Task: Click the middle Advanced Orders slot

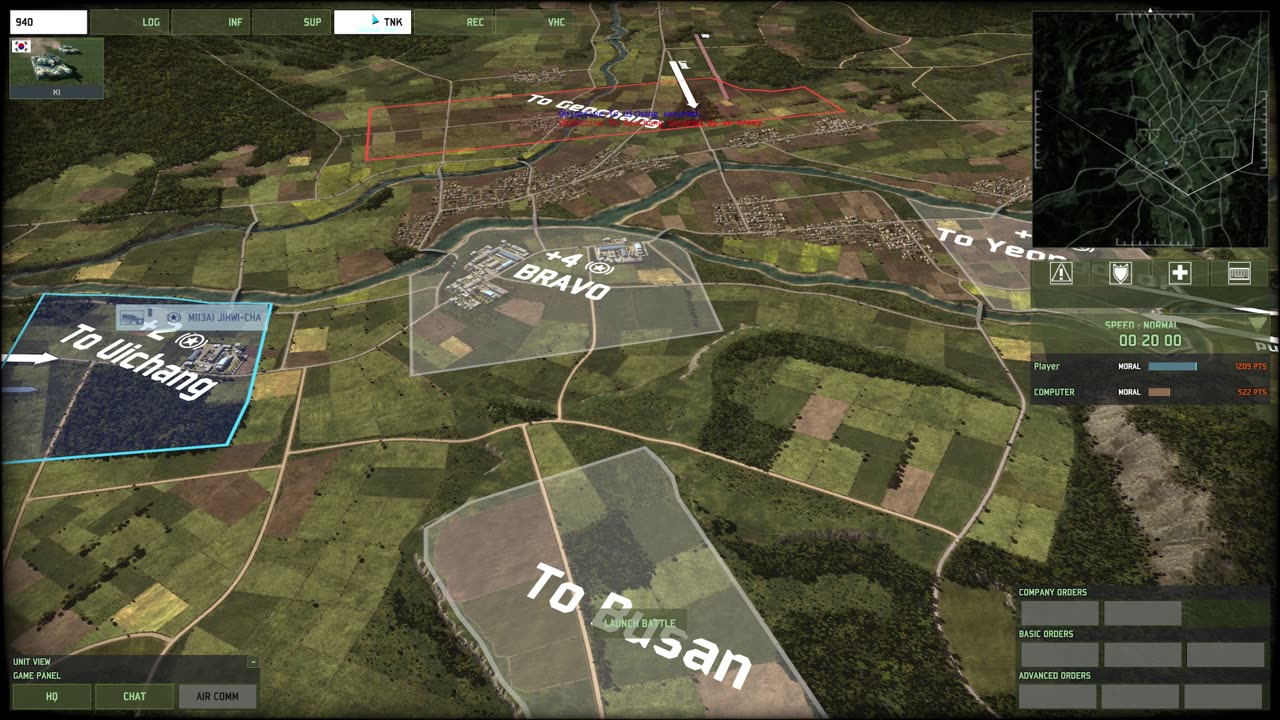Action: pyautogui.click(x=1142, y=696)
